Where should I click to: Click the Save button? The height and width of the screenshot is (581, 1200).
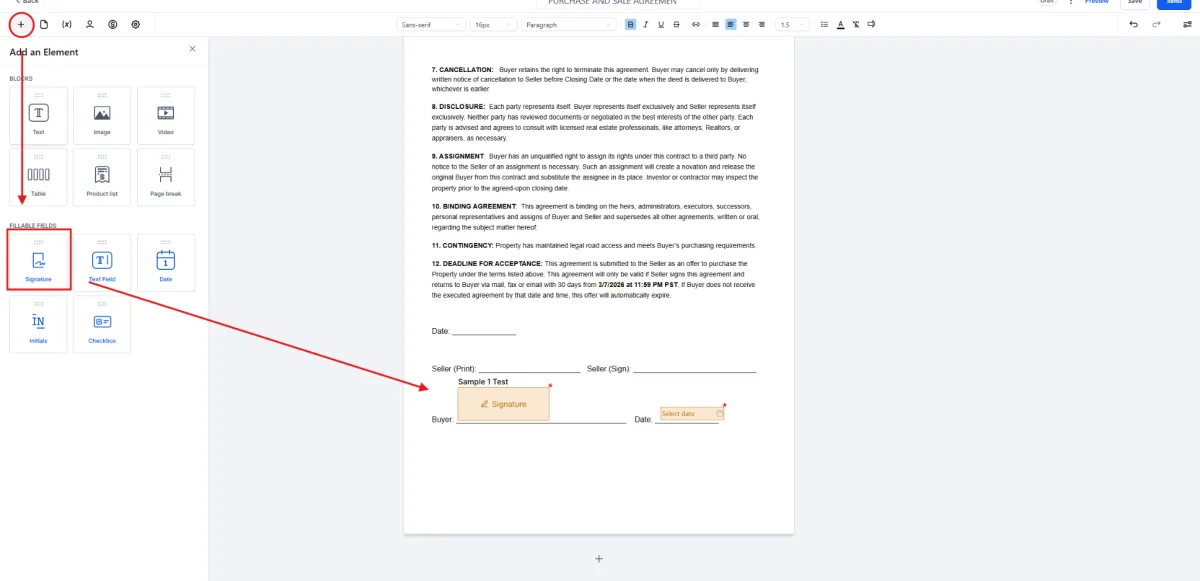[x=1135, y=3]
